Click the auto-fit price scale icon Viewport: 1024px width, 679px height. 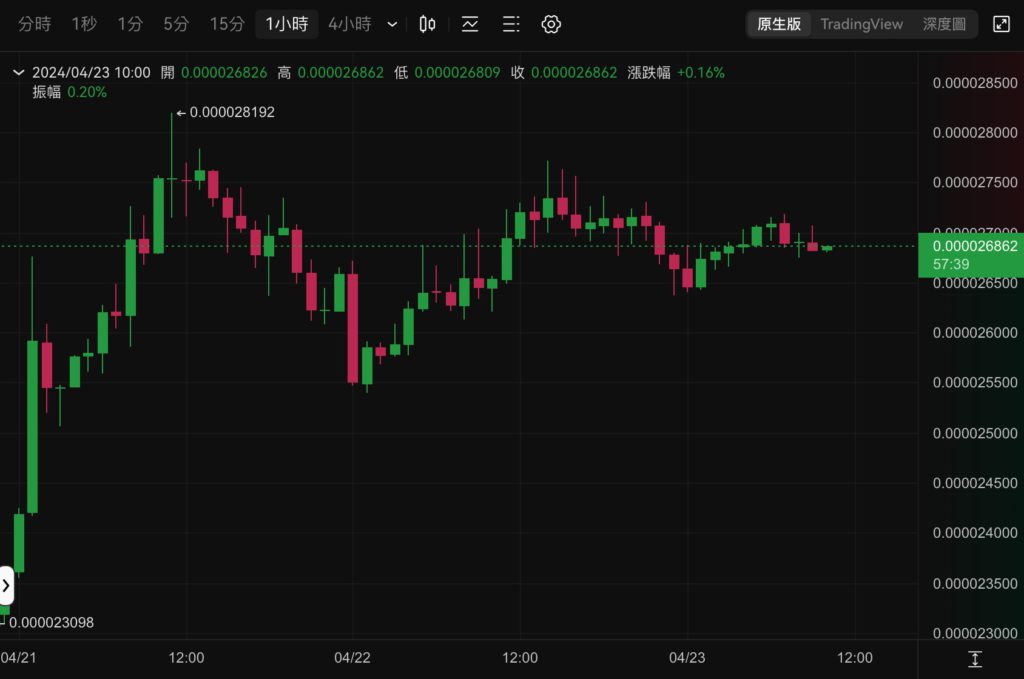(974, 659)
